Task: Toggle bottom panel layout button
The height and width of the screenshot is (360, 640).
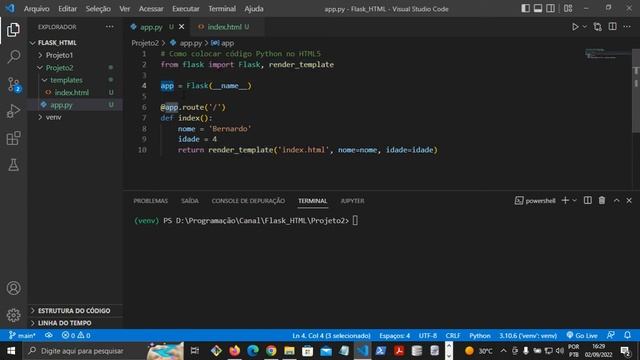Action: pos(538,9)
